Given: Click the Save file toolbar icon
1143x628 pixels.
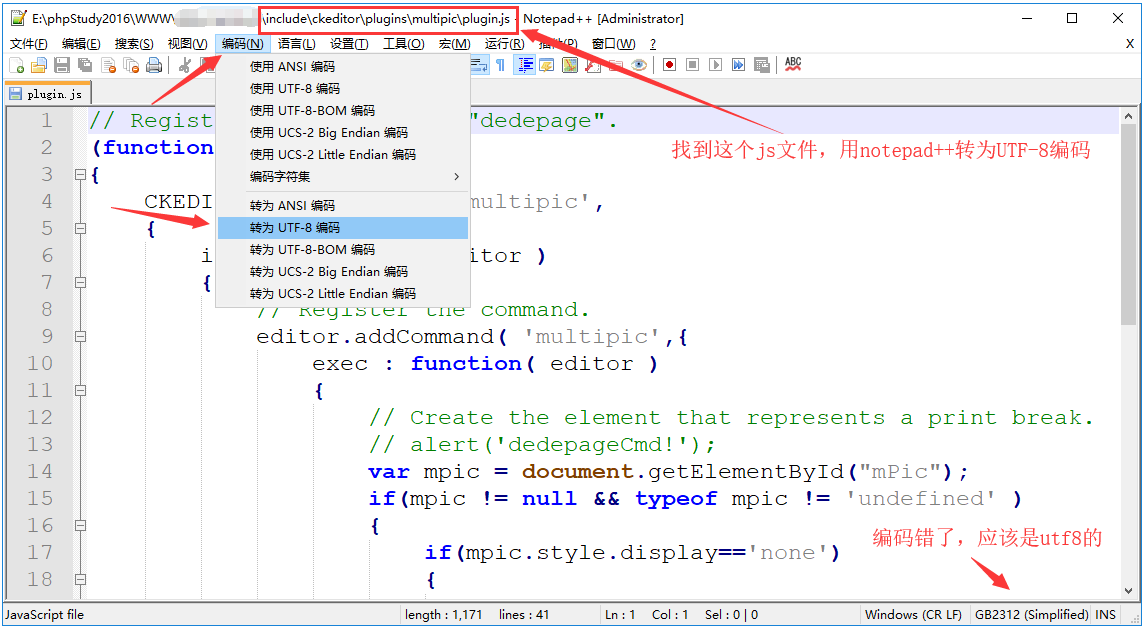Looking at the screenshot, I should 61,65.
